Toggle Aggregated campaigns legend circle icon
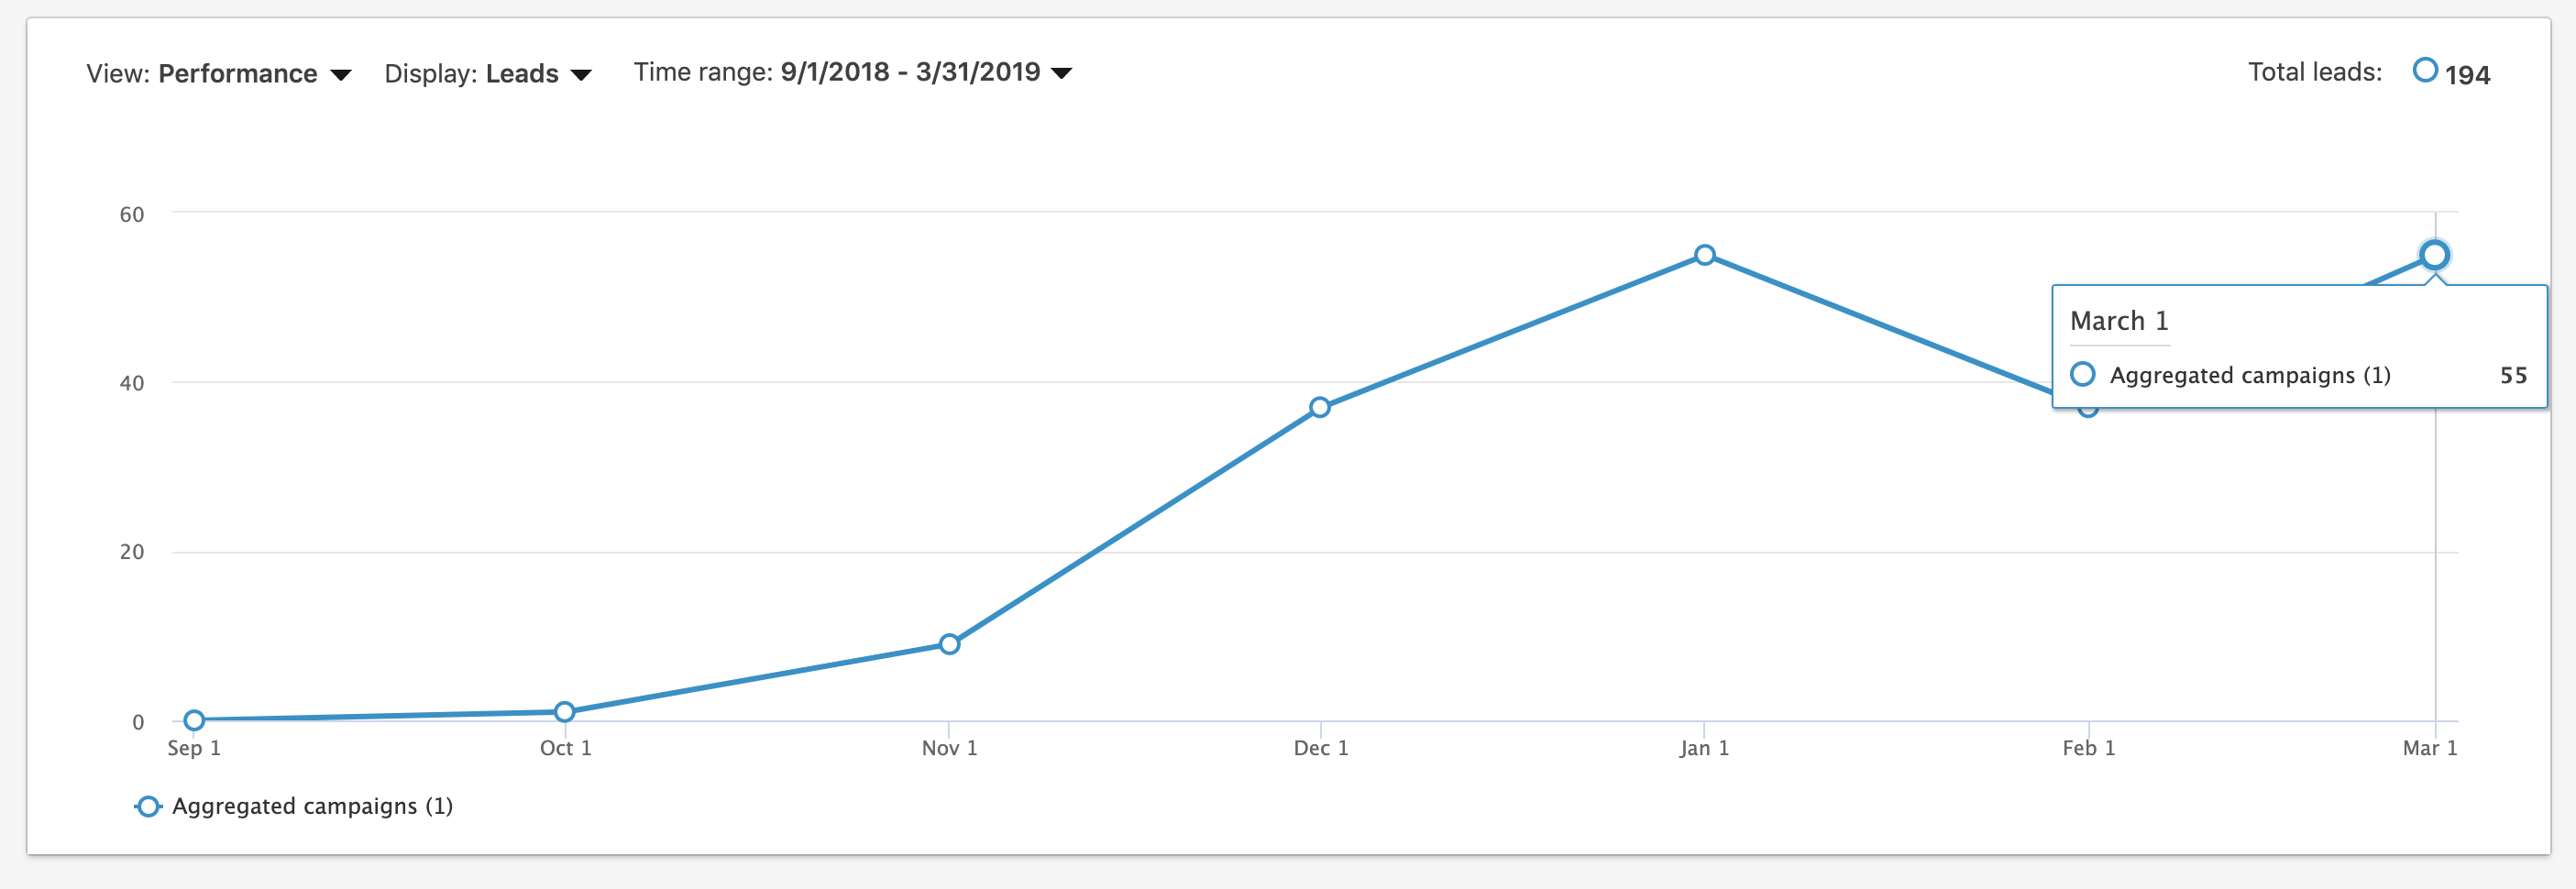Image resolution: width=2576 pixels, height=889 pixels. click(x=148, y=807)
